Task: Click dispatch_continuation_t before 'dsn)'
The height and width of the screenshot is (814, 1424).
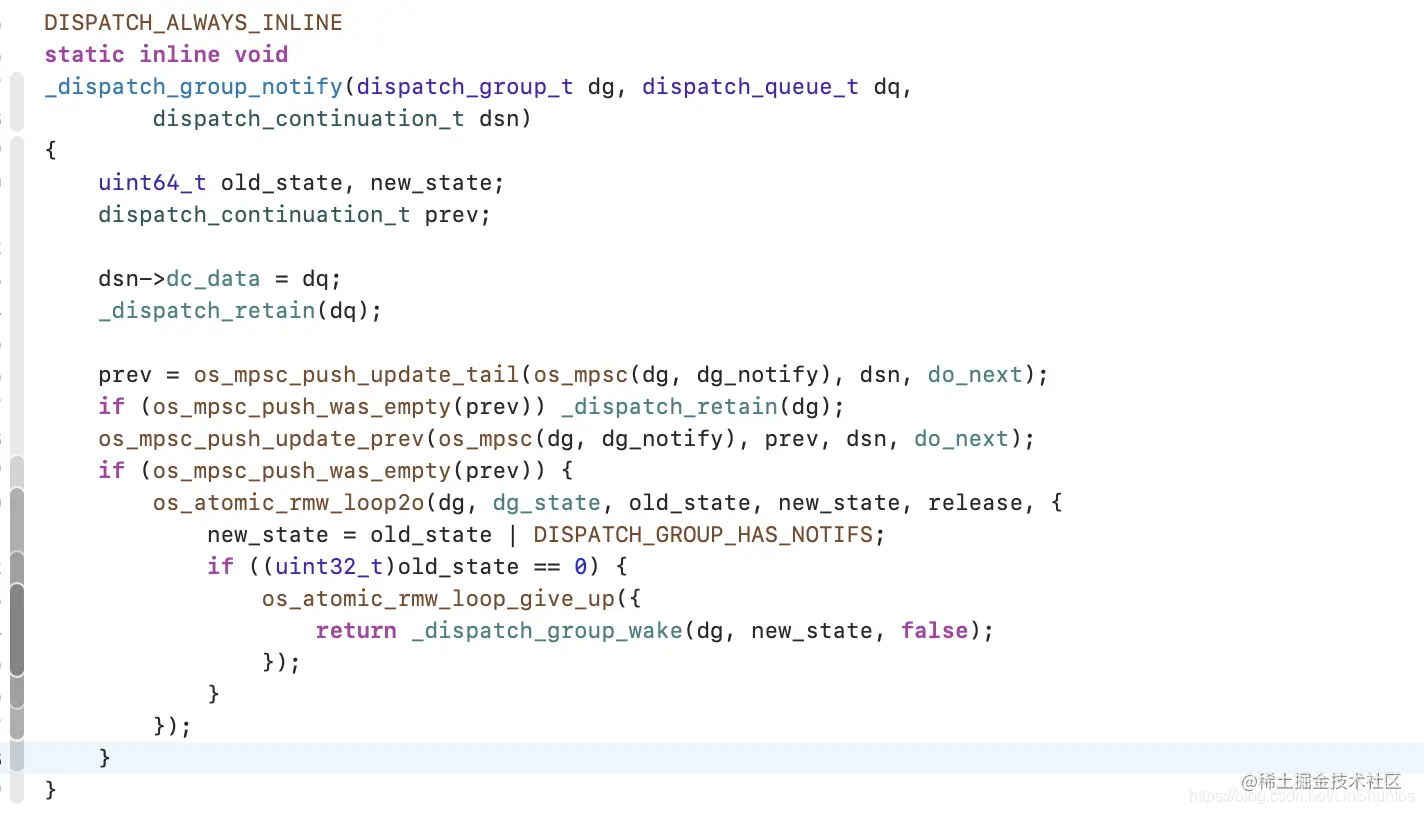Action: tap(309, 118)
